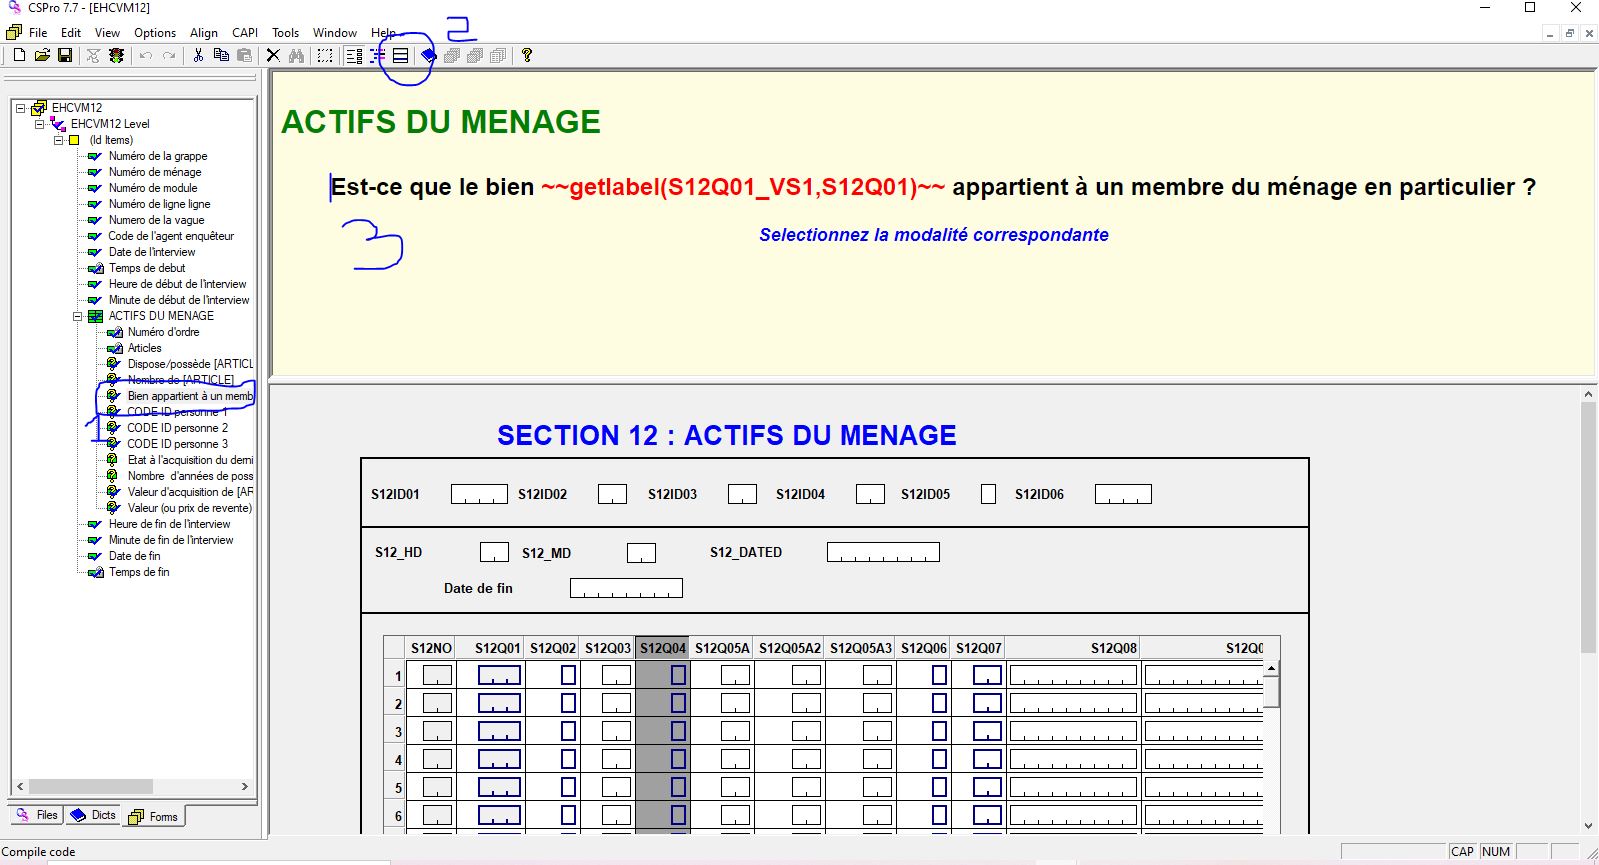1599x865 pixels.
Task: Click the roster grid vertical scroll thumb
Action: 1271,691
